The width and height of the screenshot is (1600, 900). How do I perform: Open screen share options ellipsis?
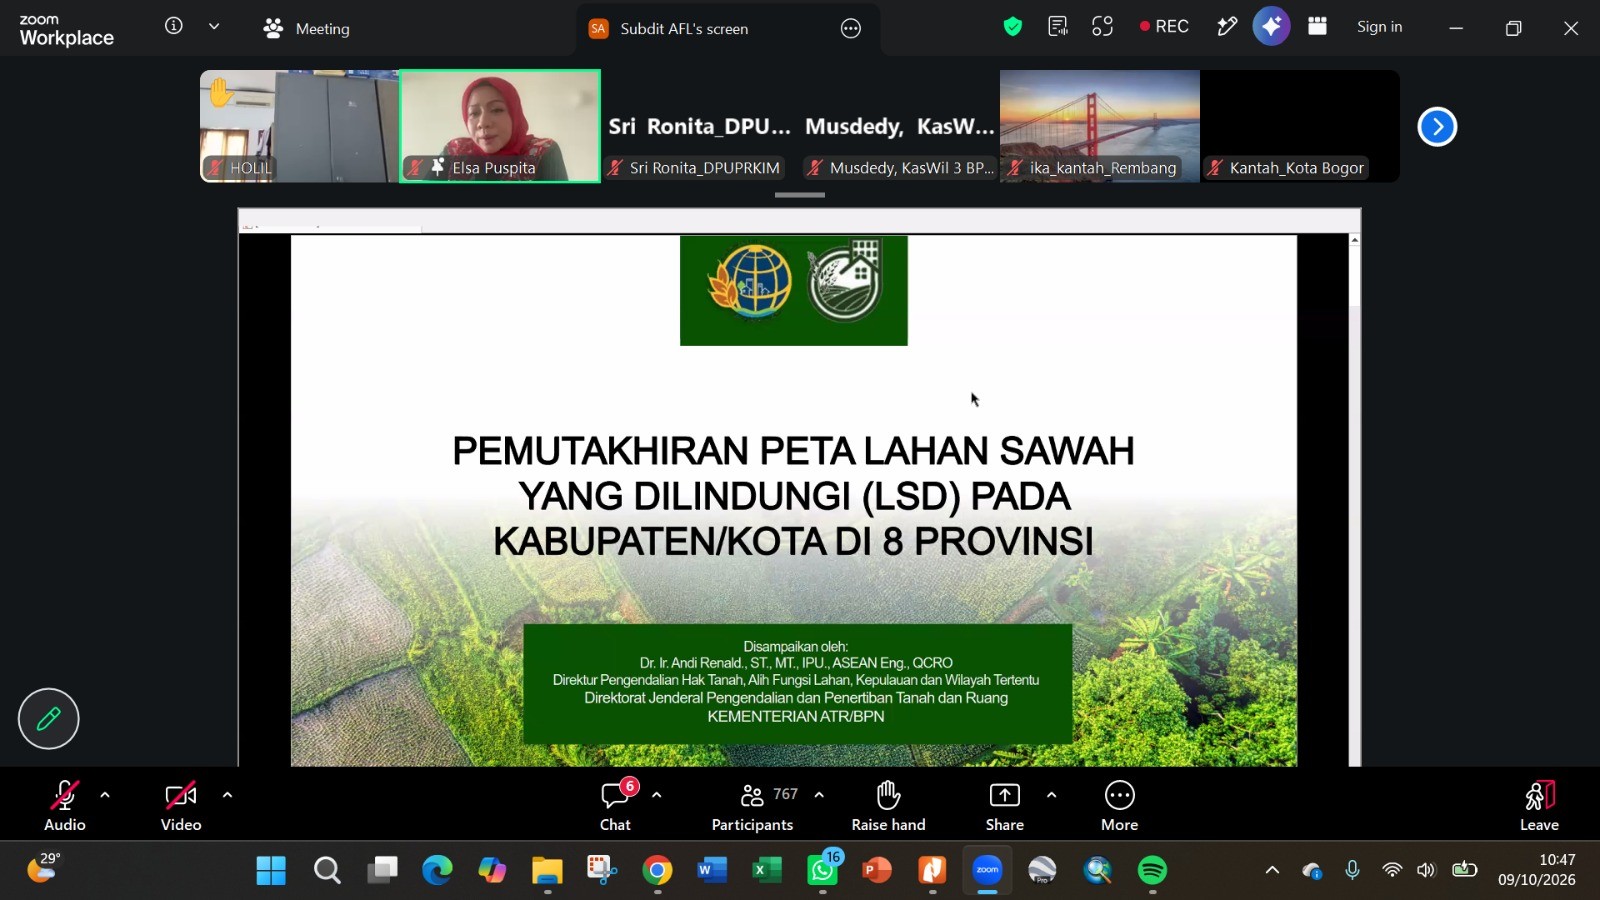[851, 28]
